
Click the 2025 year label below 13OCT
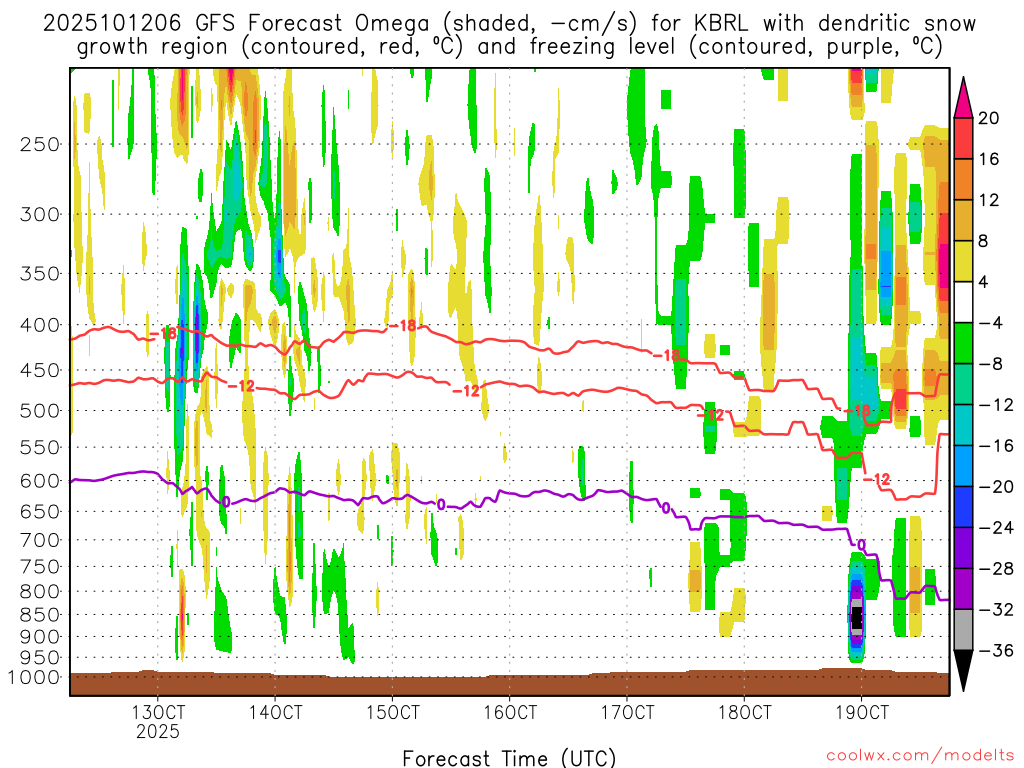158,732
